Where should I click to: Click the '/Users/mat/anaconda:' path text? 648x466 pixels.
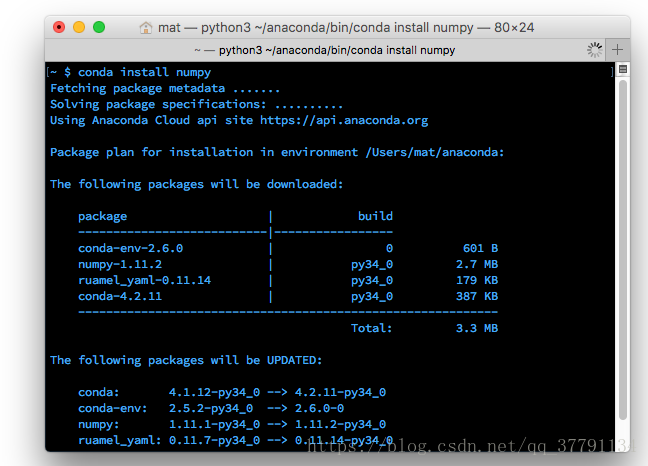coord(435,152)
